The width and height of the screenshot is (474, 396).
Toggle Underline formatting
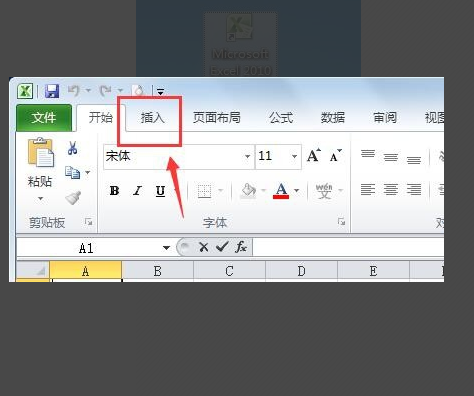pos(160,191)
